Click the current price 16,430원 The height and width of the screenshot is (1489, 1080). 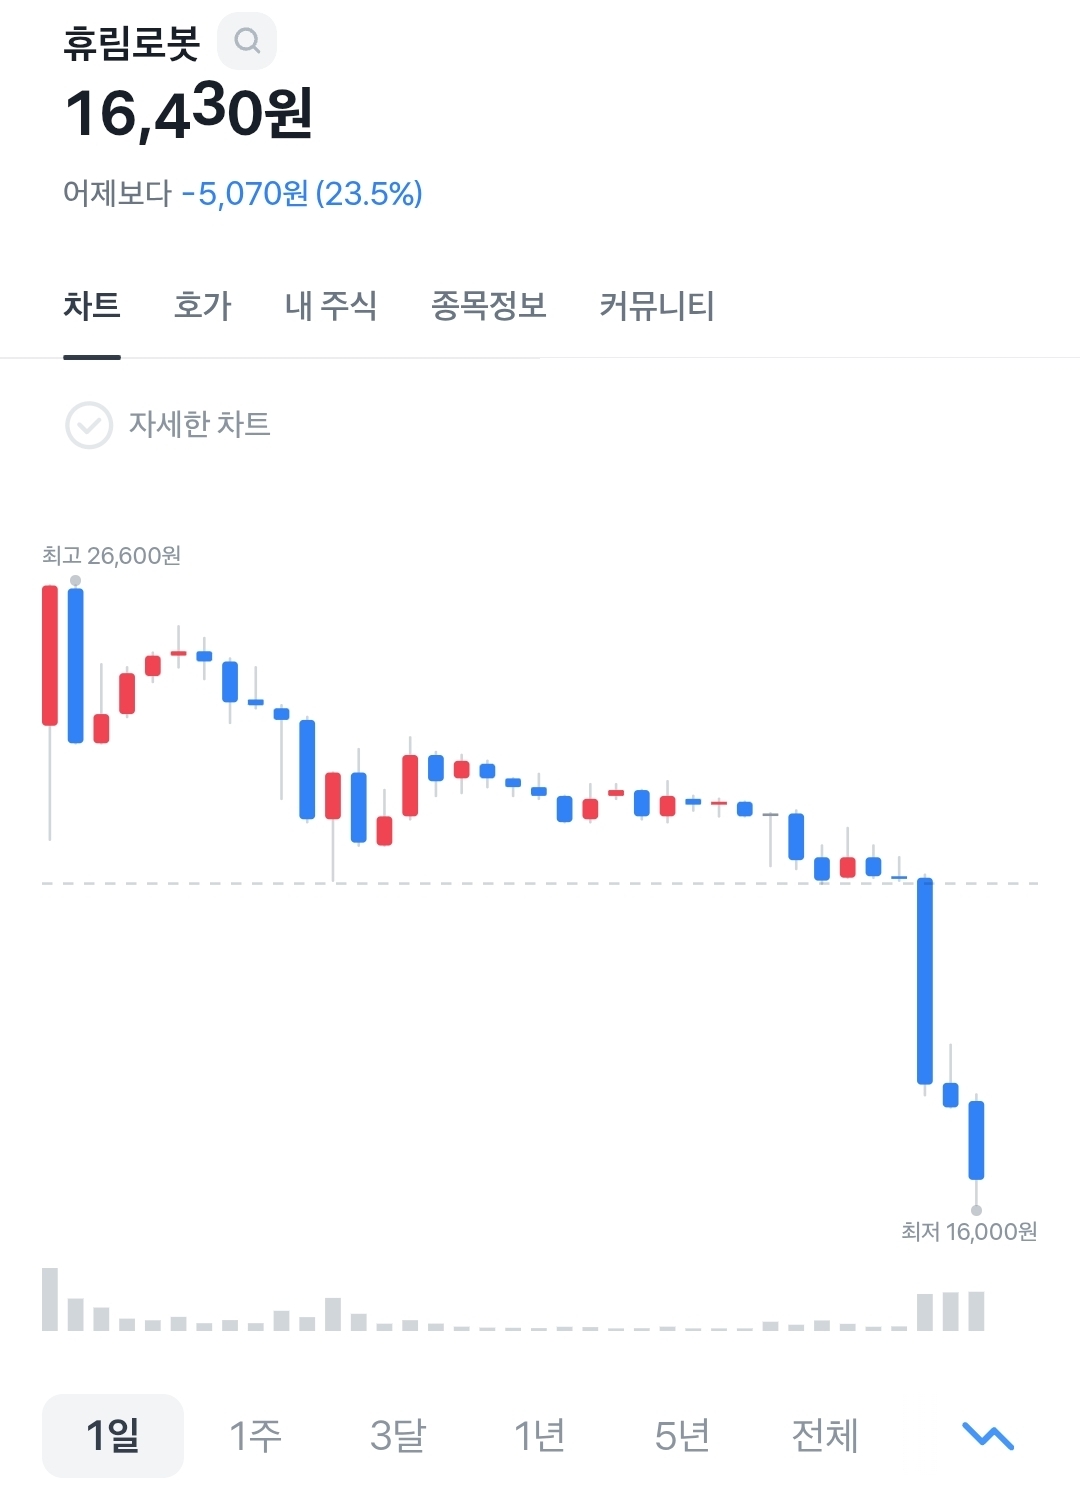point(189,112)
